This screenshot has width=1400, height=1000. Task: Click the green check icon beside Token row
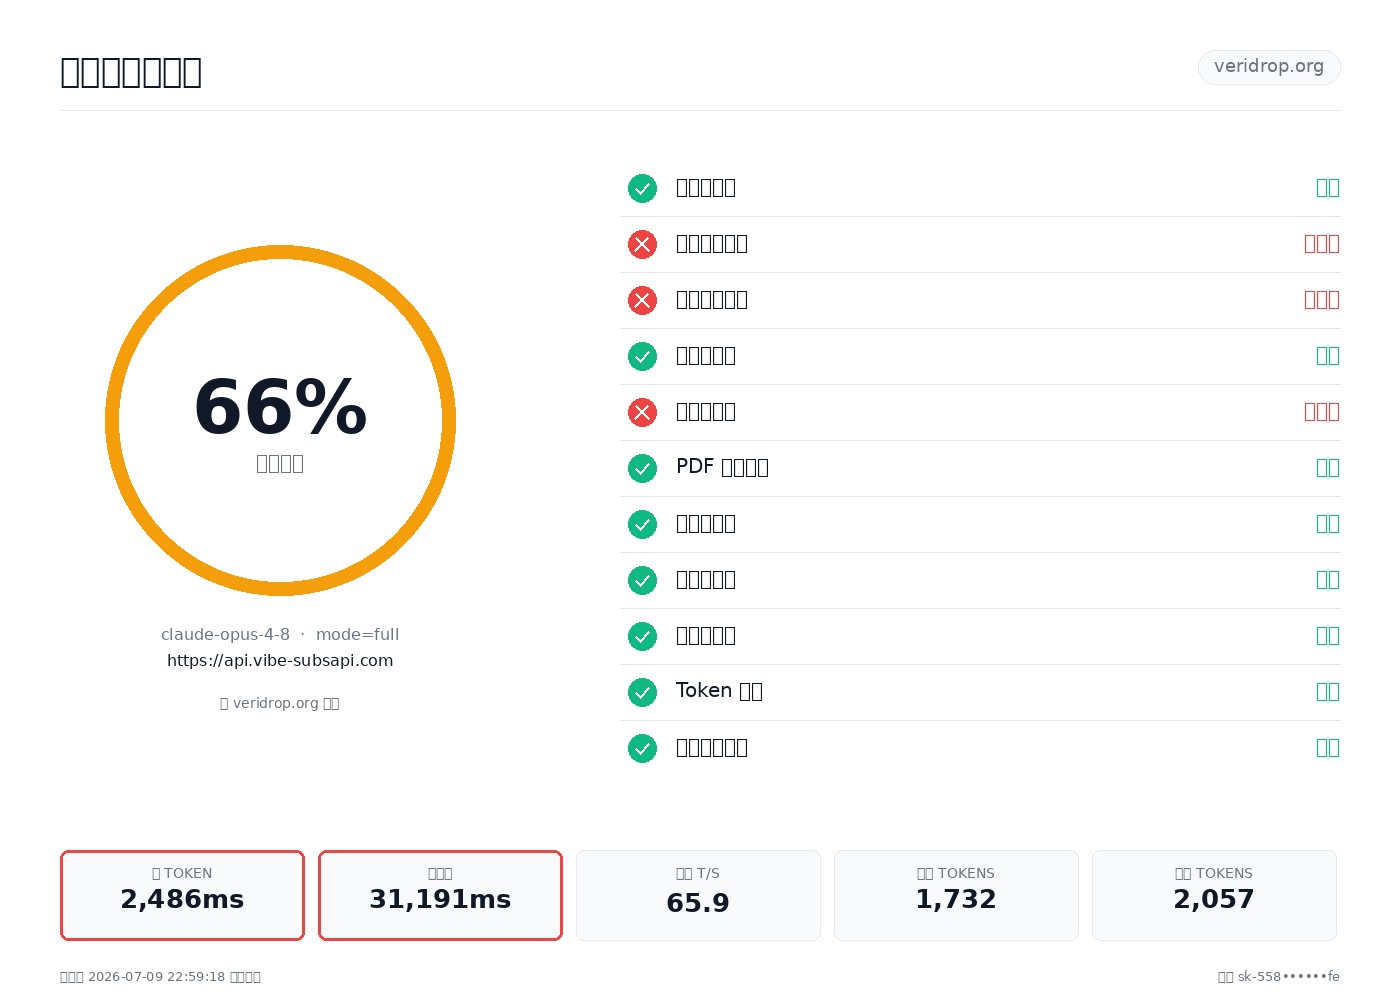(642, 692)
